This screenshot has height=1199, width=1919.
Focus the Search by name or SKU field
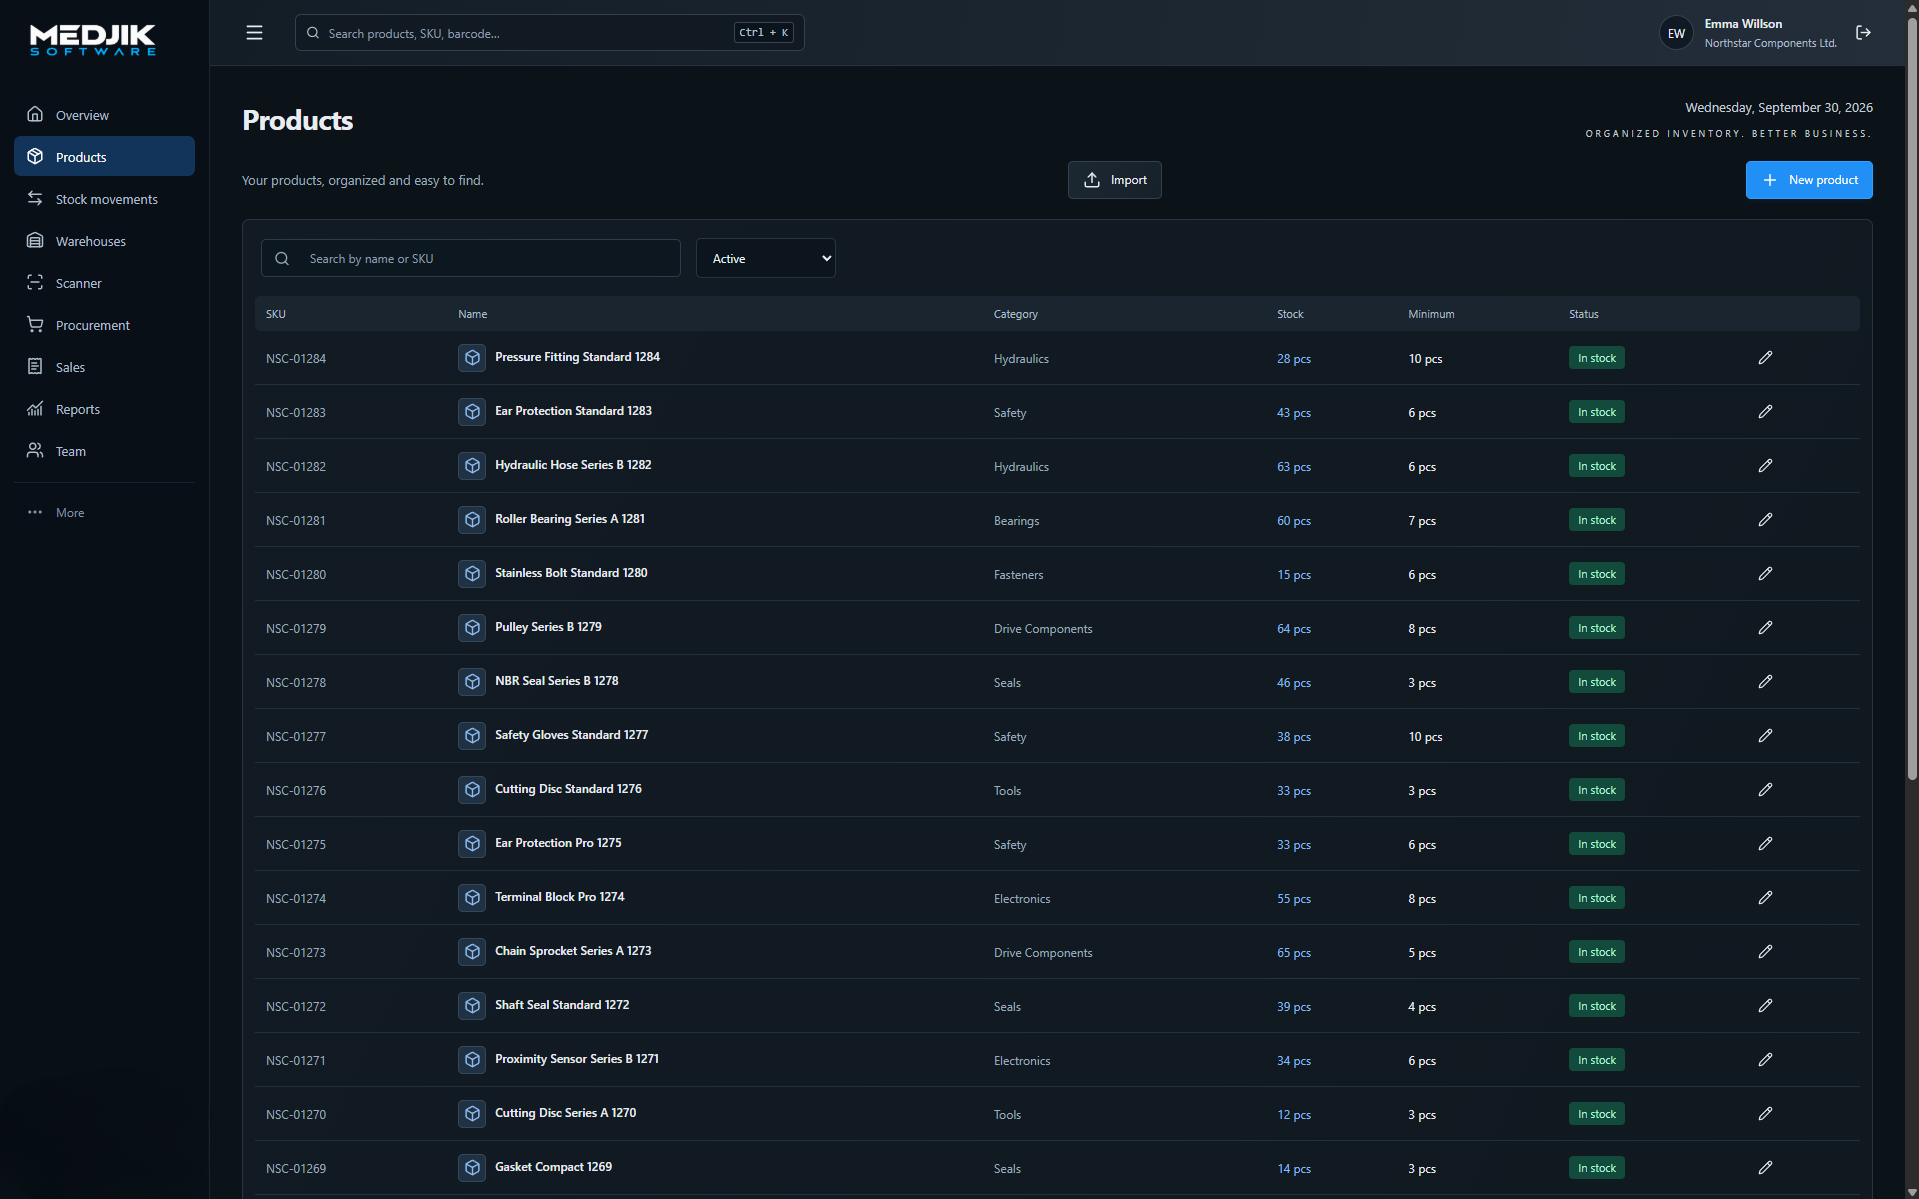470,258
